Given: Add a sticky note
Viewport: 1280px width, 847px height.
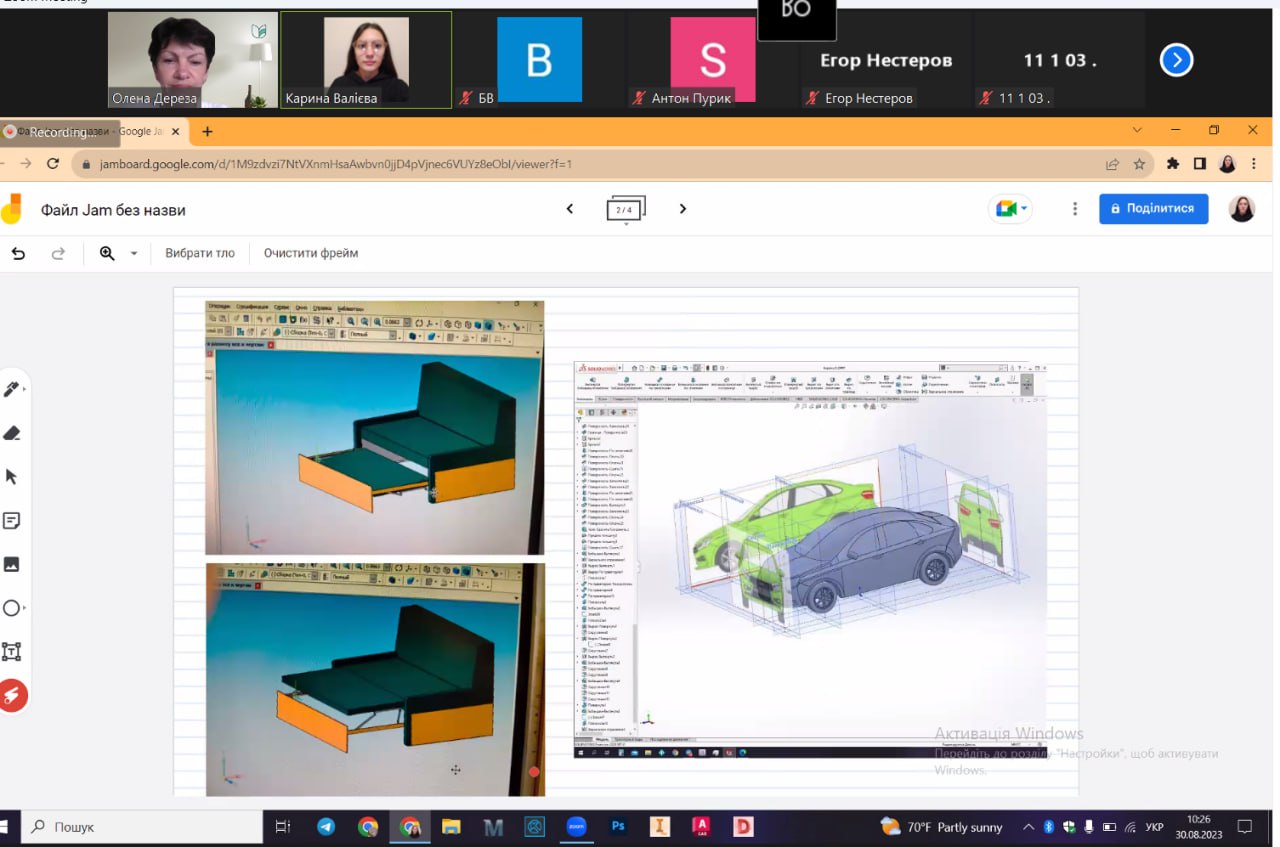Looking at the screenshot, I should tap(12, 521).
